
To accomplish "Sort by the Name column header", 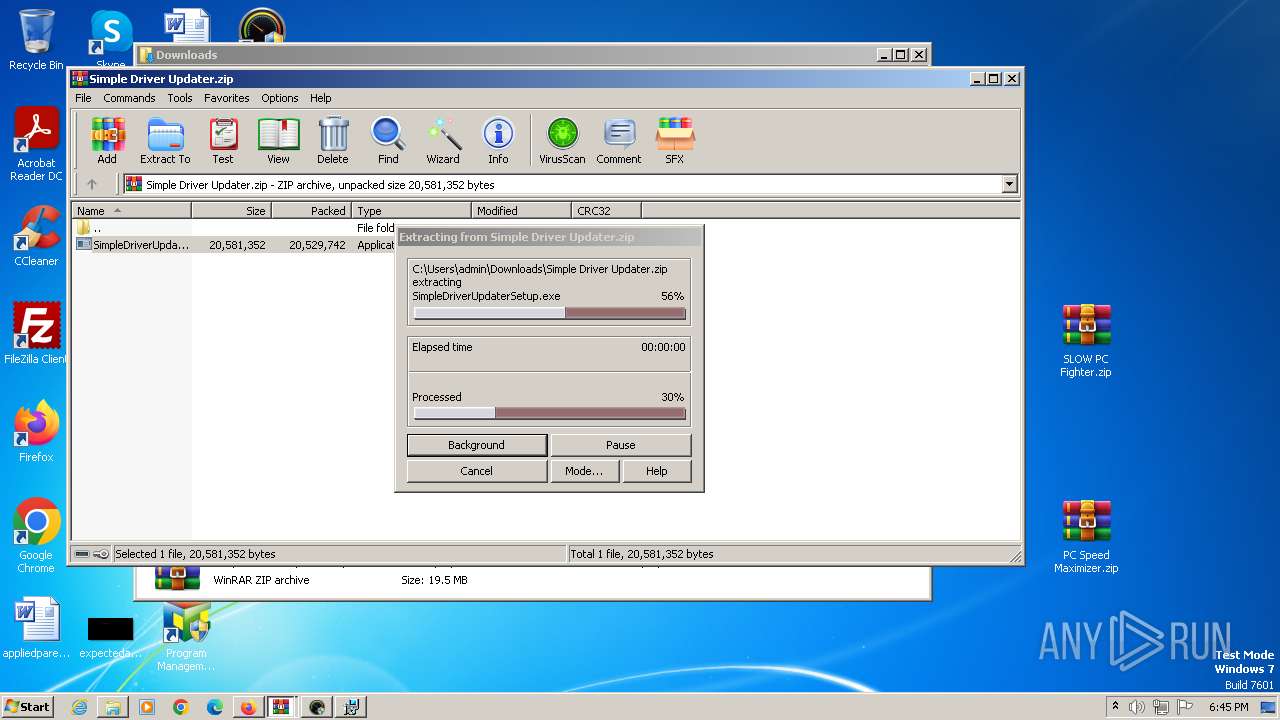I will tap(131, 211).
